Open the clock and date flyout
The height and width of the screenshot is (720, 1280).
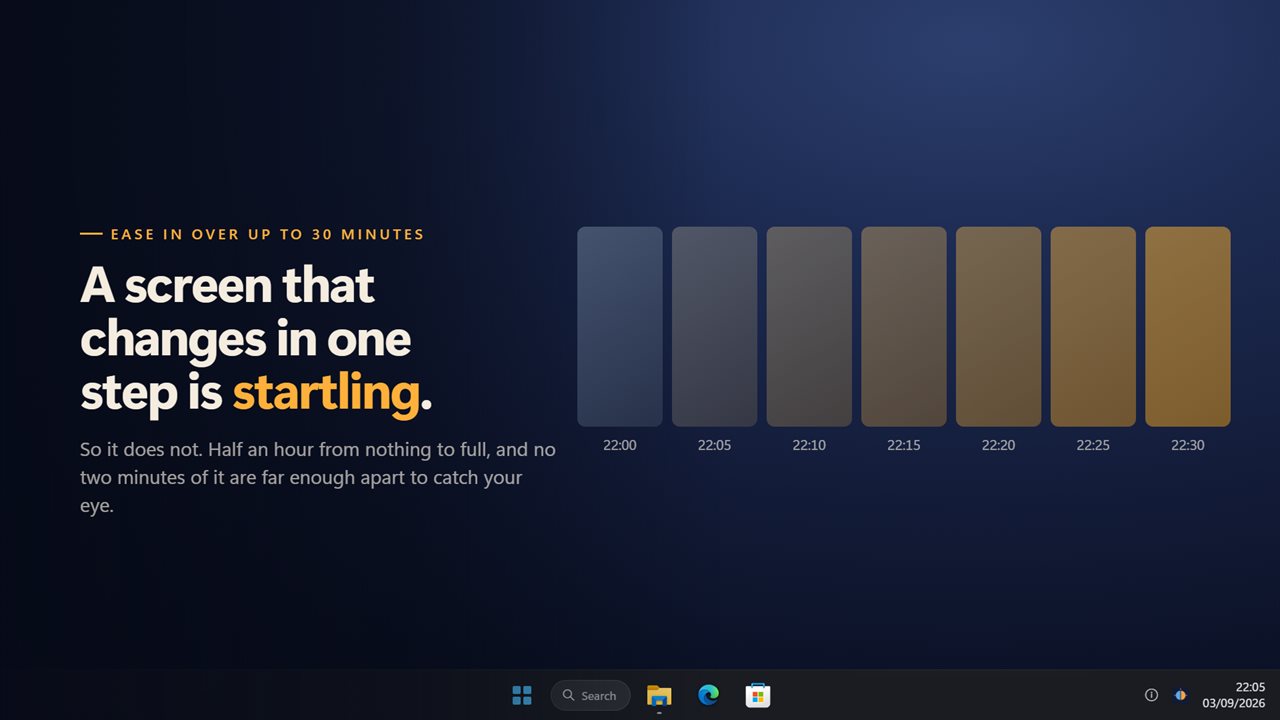pos(1235,695)
